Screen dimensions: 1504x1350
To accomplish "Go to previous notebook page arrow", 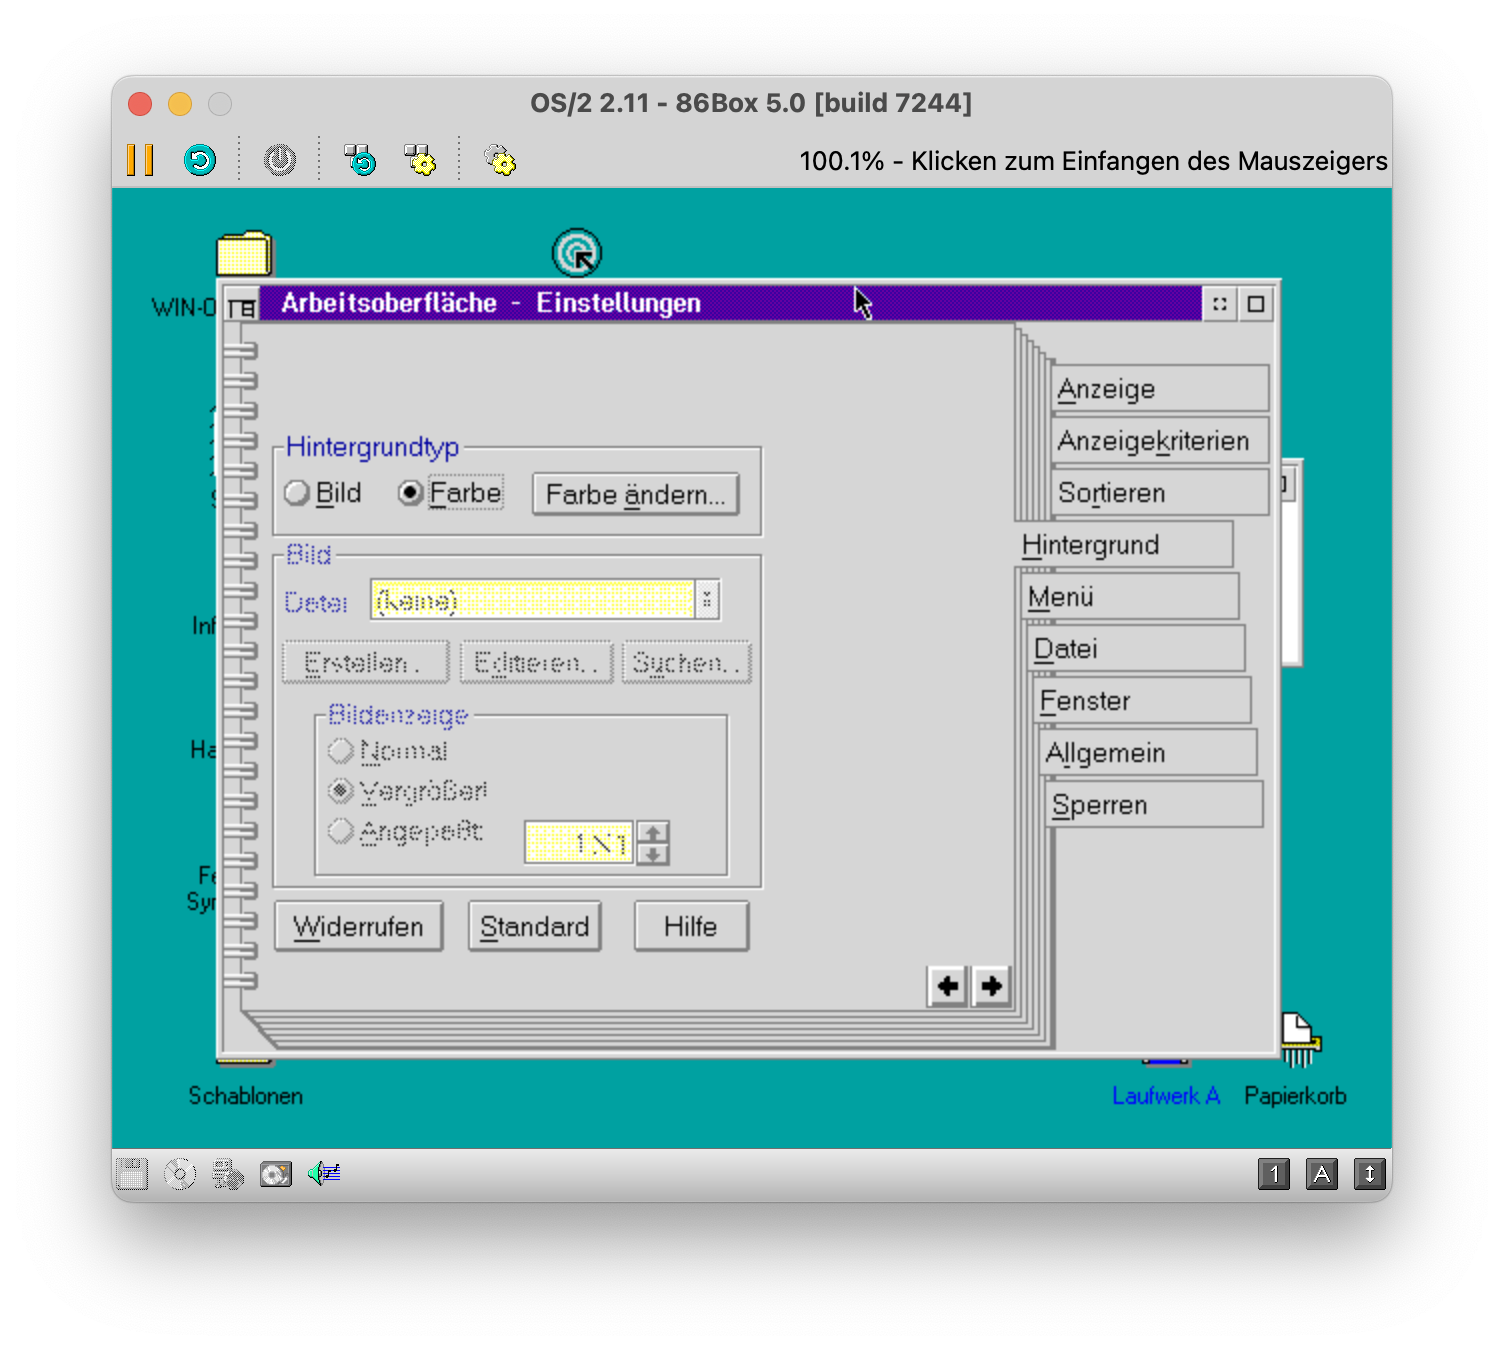I will point(947,986).
